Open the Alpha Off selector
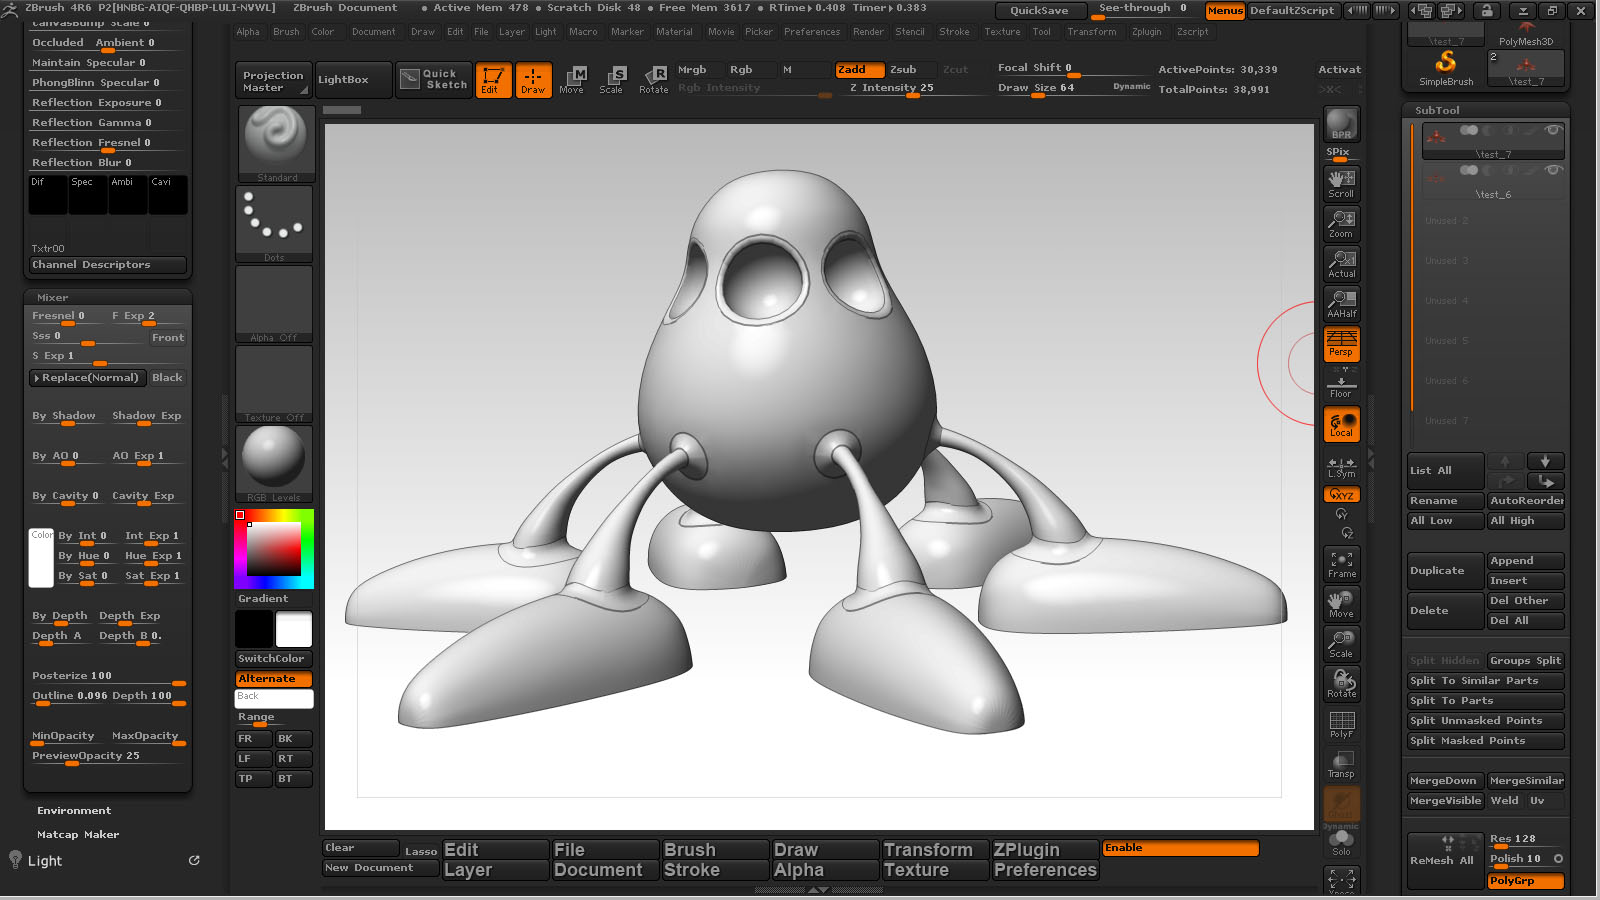 (275, 304)
